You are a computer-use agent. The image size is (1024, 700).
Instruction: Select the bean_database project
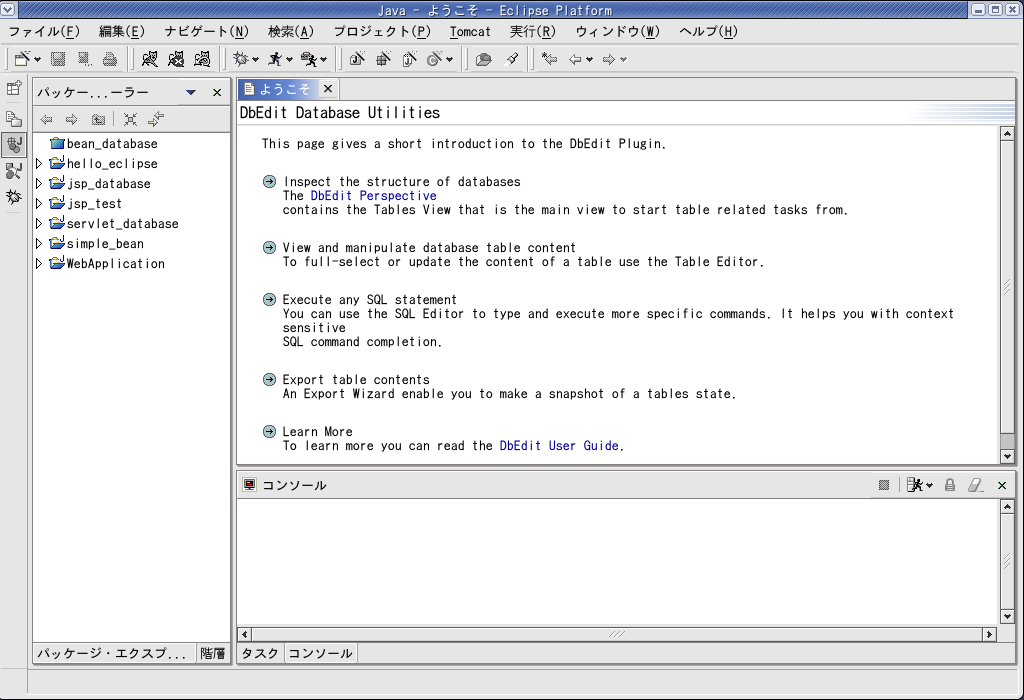point(104,144)
